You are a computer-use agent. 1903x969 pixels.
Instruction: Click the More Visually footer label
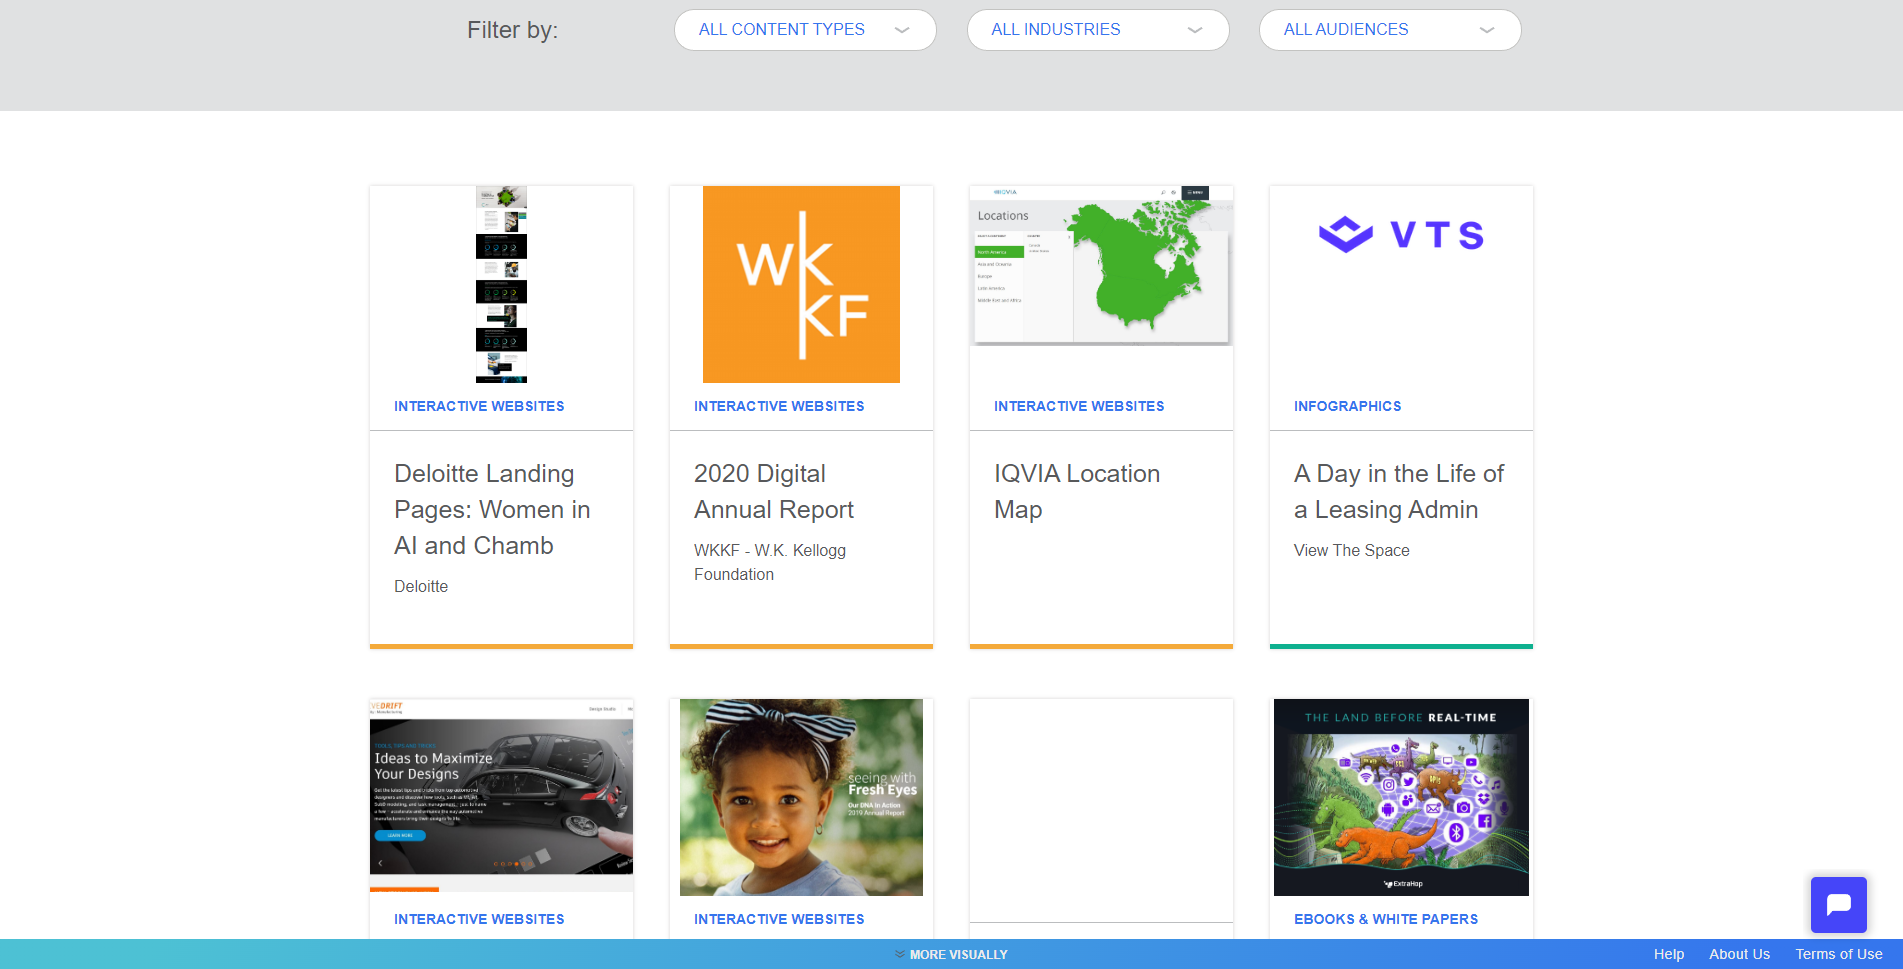pyautogui.click(x=959, y=955)
